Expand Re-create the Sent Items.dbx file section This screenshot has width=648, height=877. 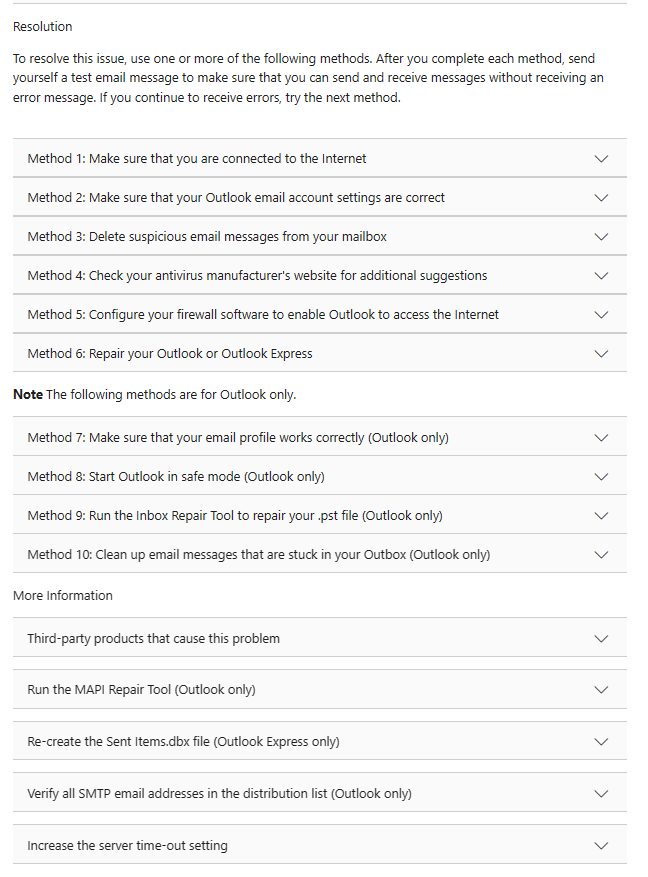(320, 741)
